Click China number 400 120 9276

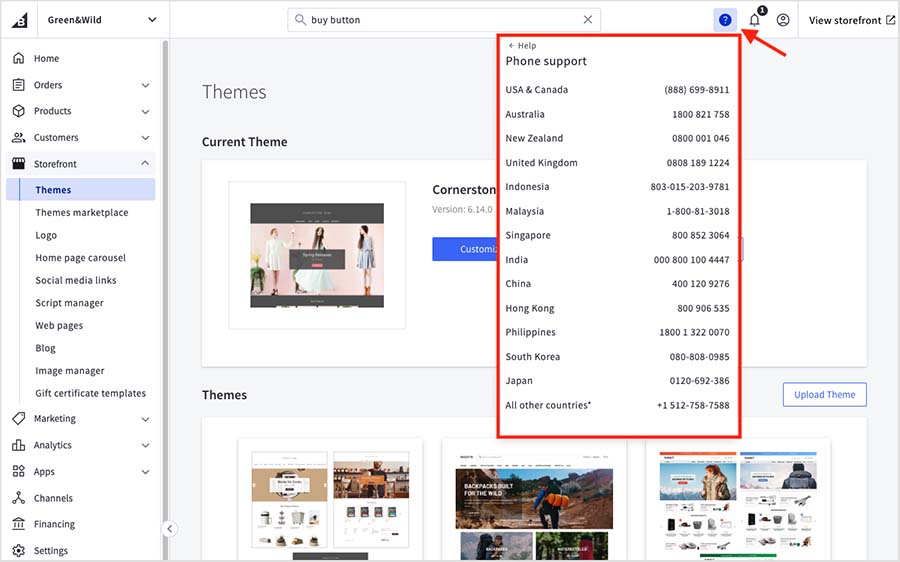700,284
